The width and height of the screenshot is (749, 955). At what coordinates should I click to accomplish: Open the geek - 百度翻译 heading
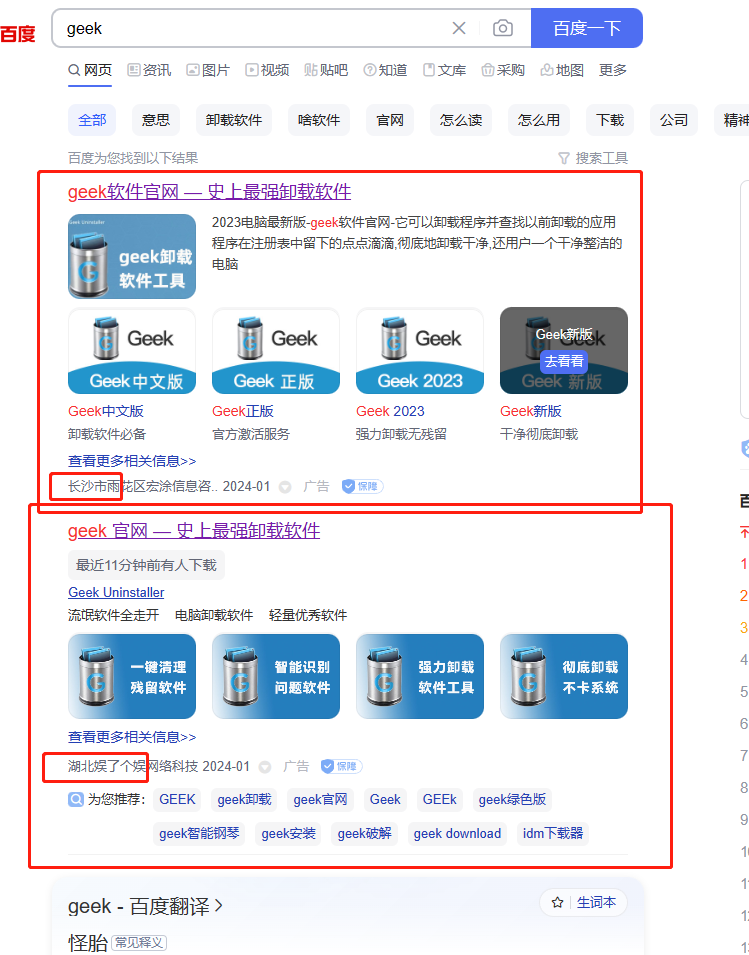point(146,906)
